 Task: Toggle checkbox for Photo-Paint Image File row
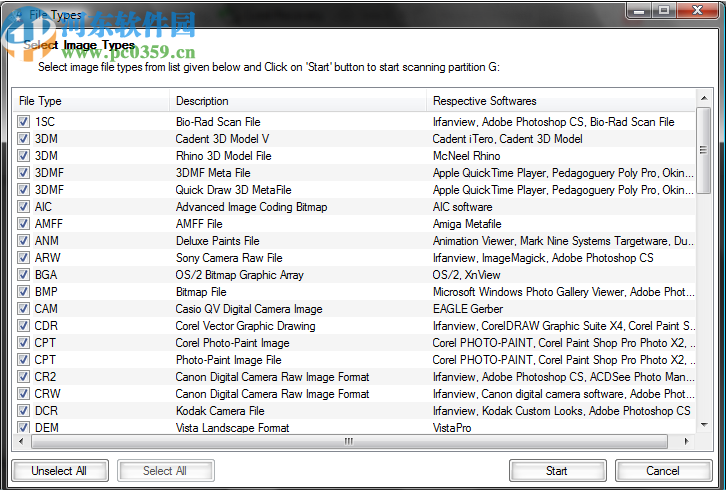point(23,359)
